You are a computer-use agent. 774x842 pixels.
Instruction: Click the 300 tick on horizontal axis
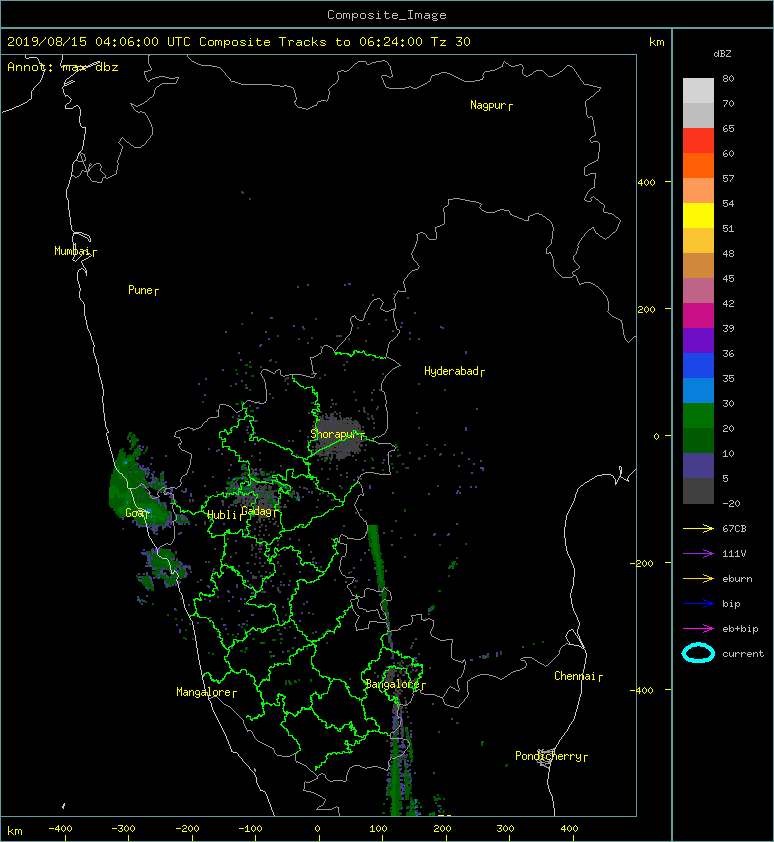[x=505, y=829]
